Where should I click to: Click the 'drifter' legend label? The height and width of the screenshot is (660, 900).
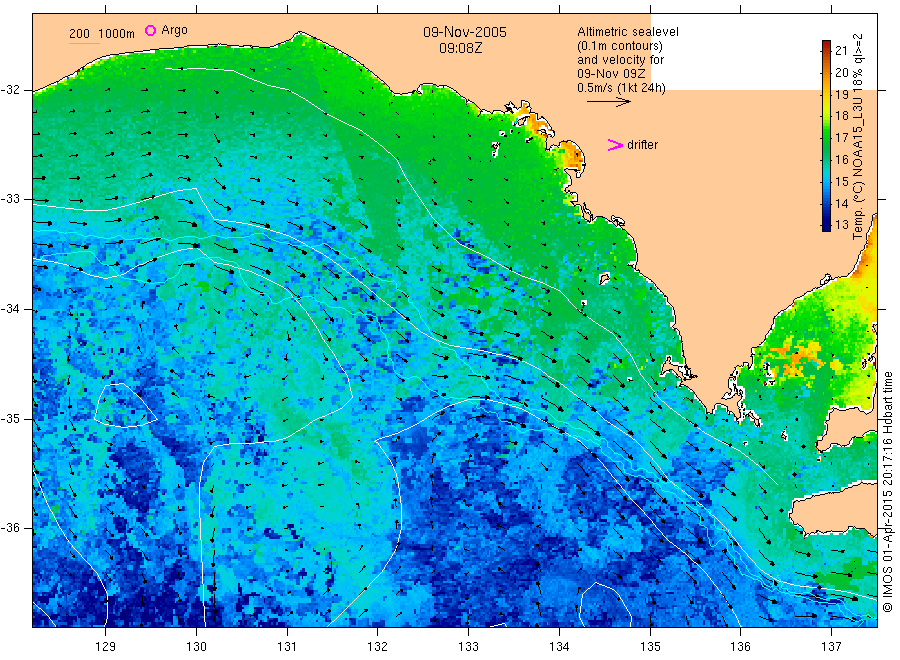(642, 145)
